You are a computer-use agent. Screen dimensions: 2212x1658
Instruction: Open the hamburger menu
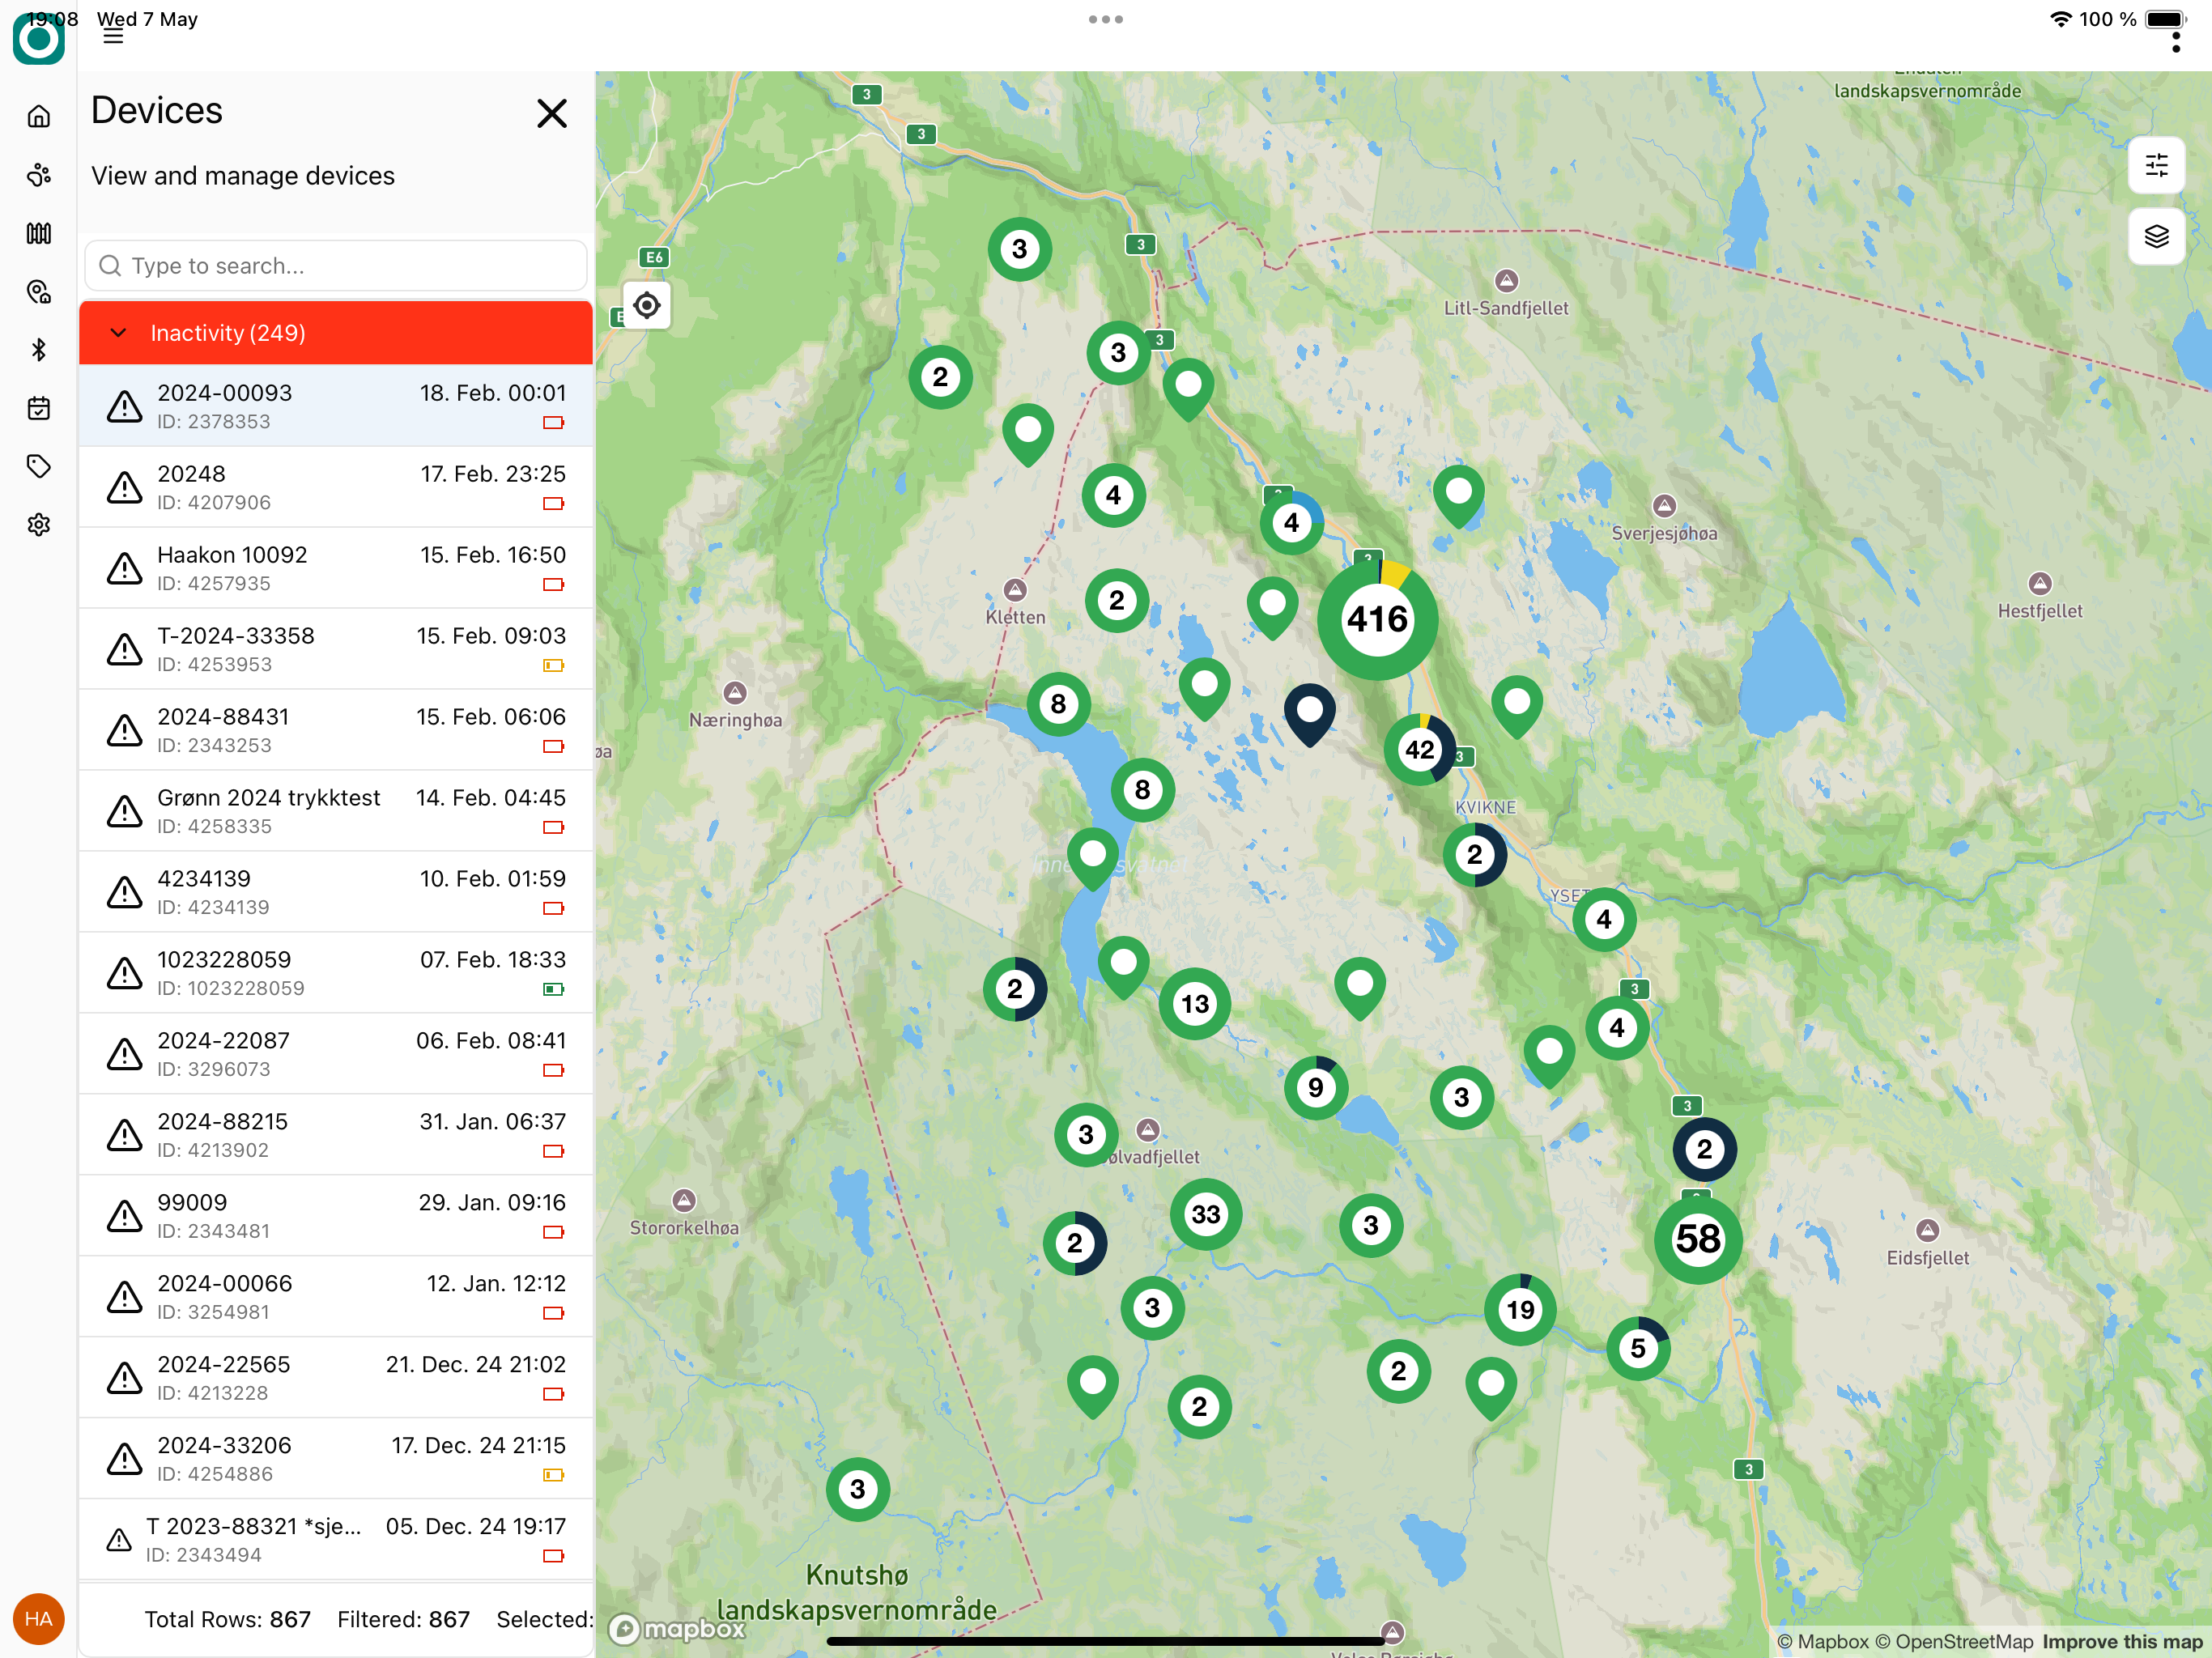point(113,37)
